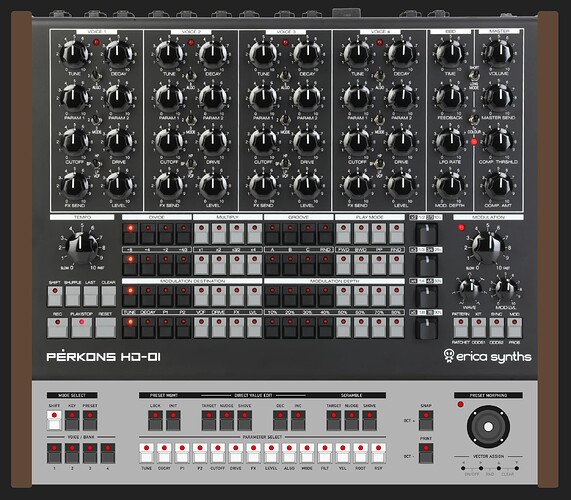Select Voice/Bank button 1
Viewport: 571px width, 500px height.
coord(54,453)
